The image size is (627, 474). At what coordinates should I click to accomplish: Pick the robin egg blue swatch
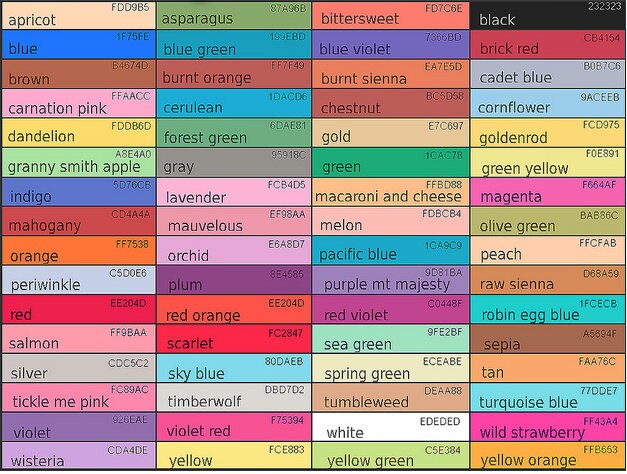coord(548,310)
